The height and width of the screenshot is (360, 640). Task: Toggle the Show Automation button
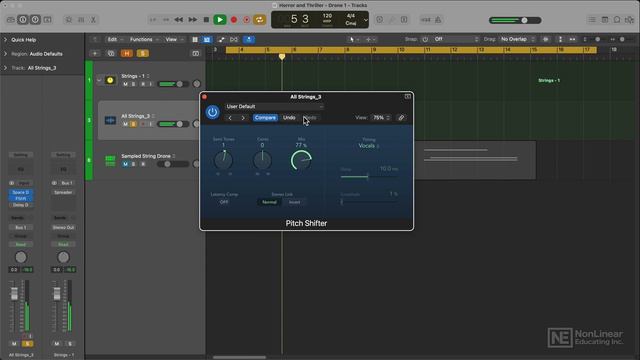[x=221, y=40]
